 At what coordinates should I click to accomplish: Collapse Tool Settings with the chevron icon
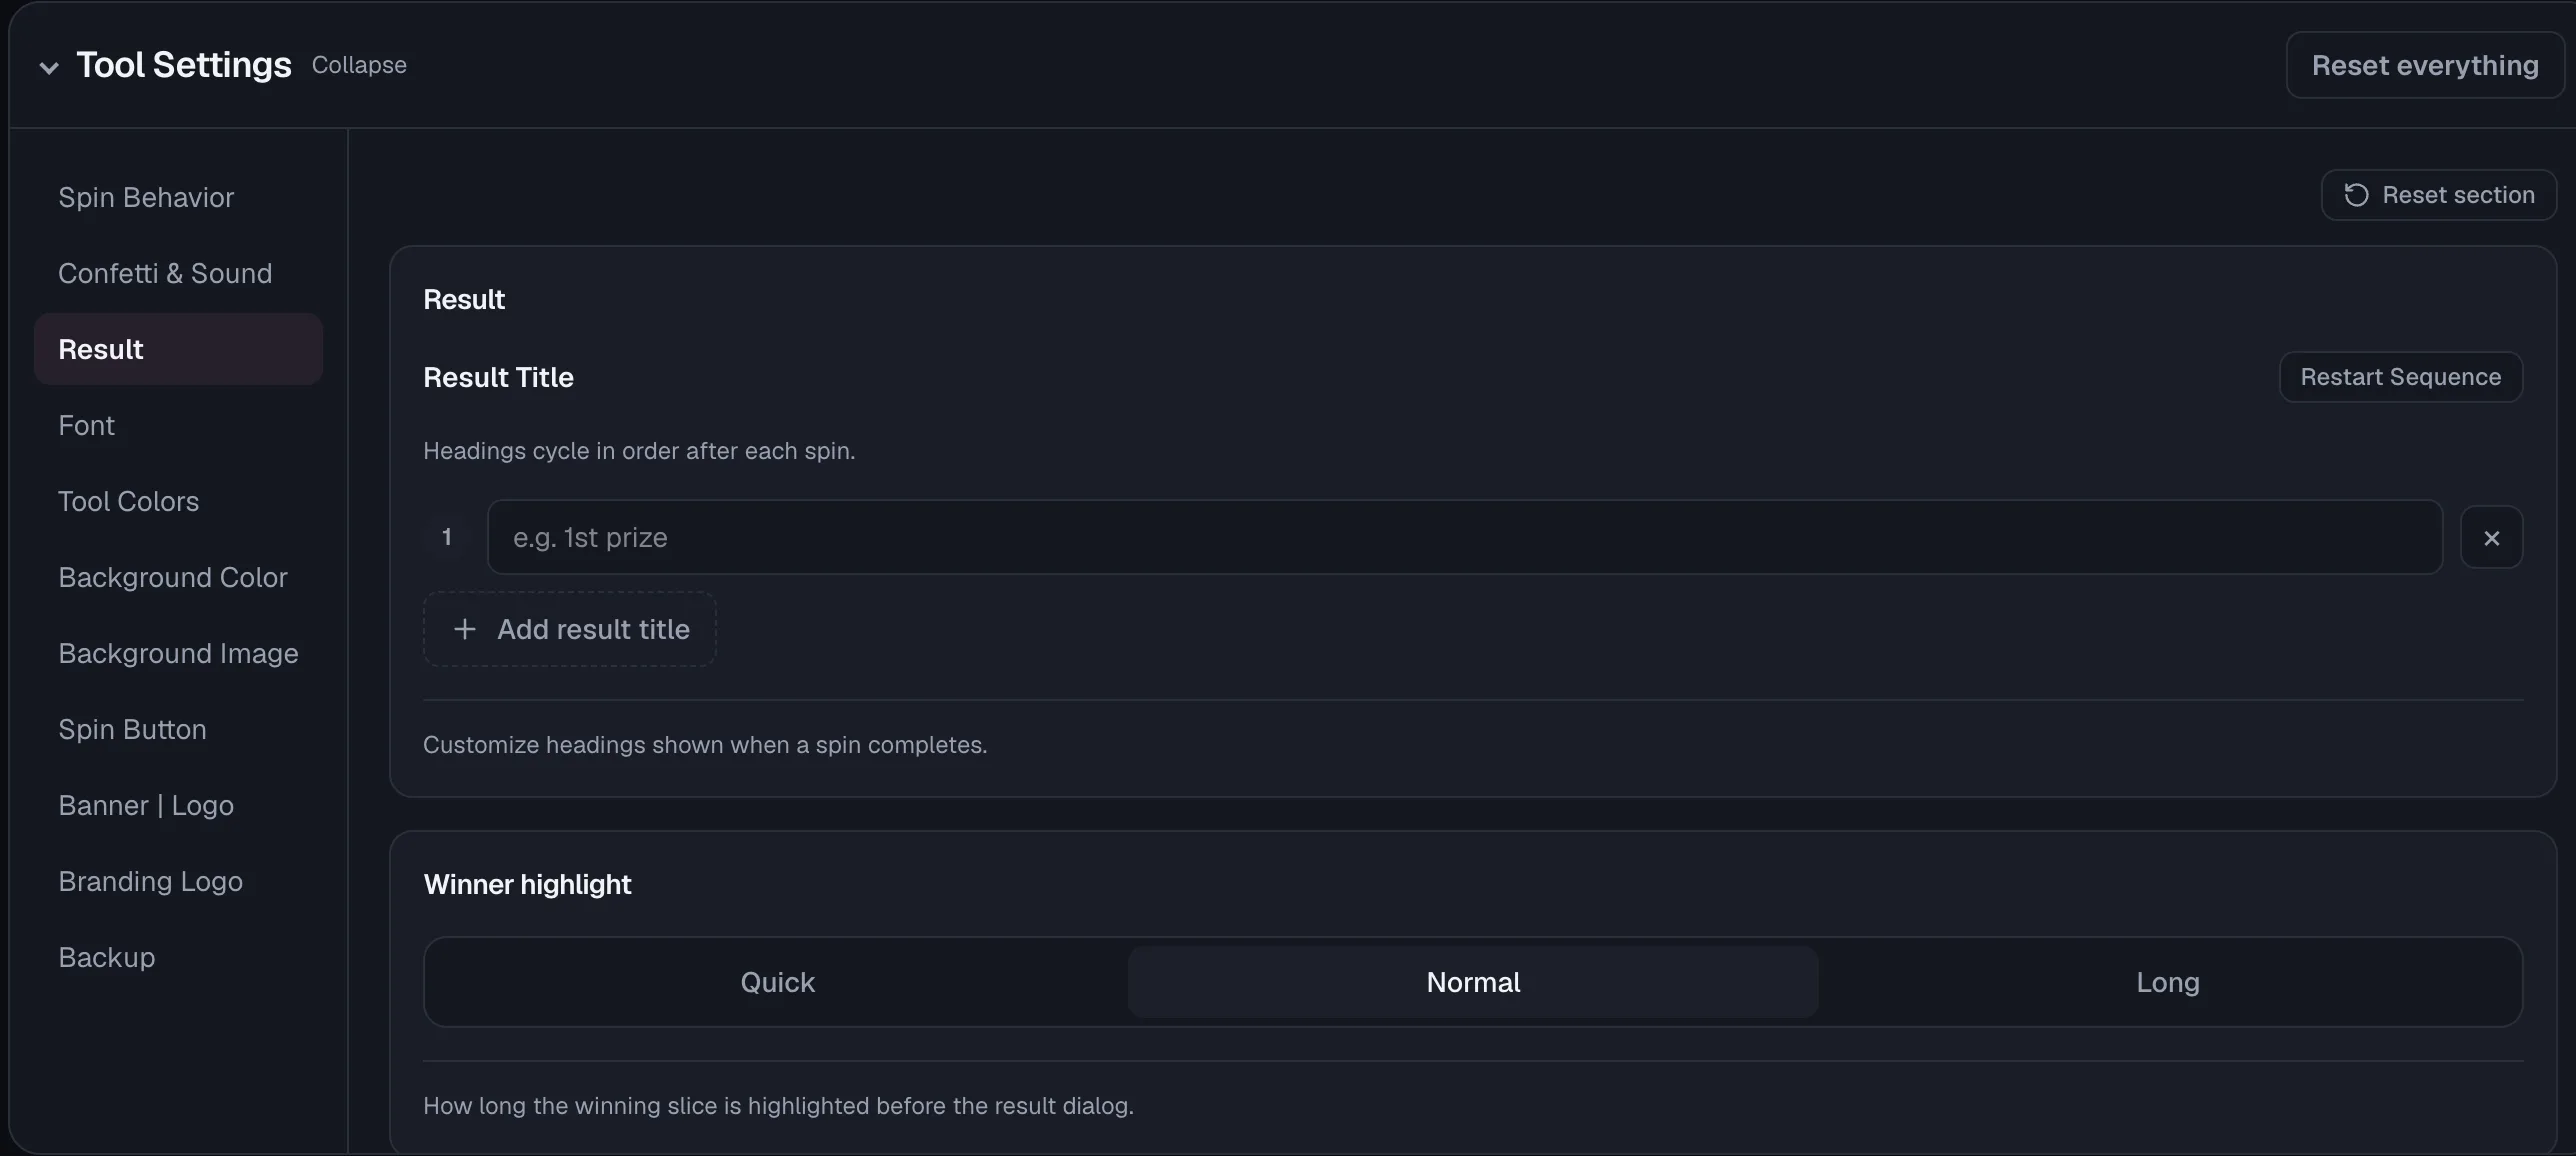[x=48, y=67]
